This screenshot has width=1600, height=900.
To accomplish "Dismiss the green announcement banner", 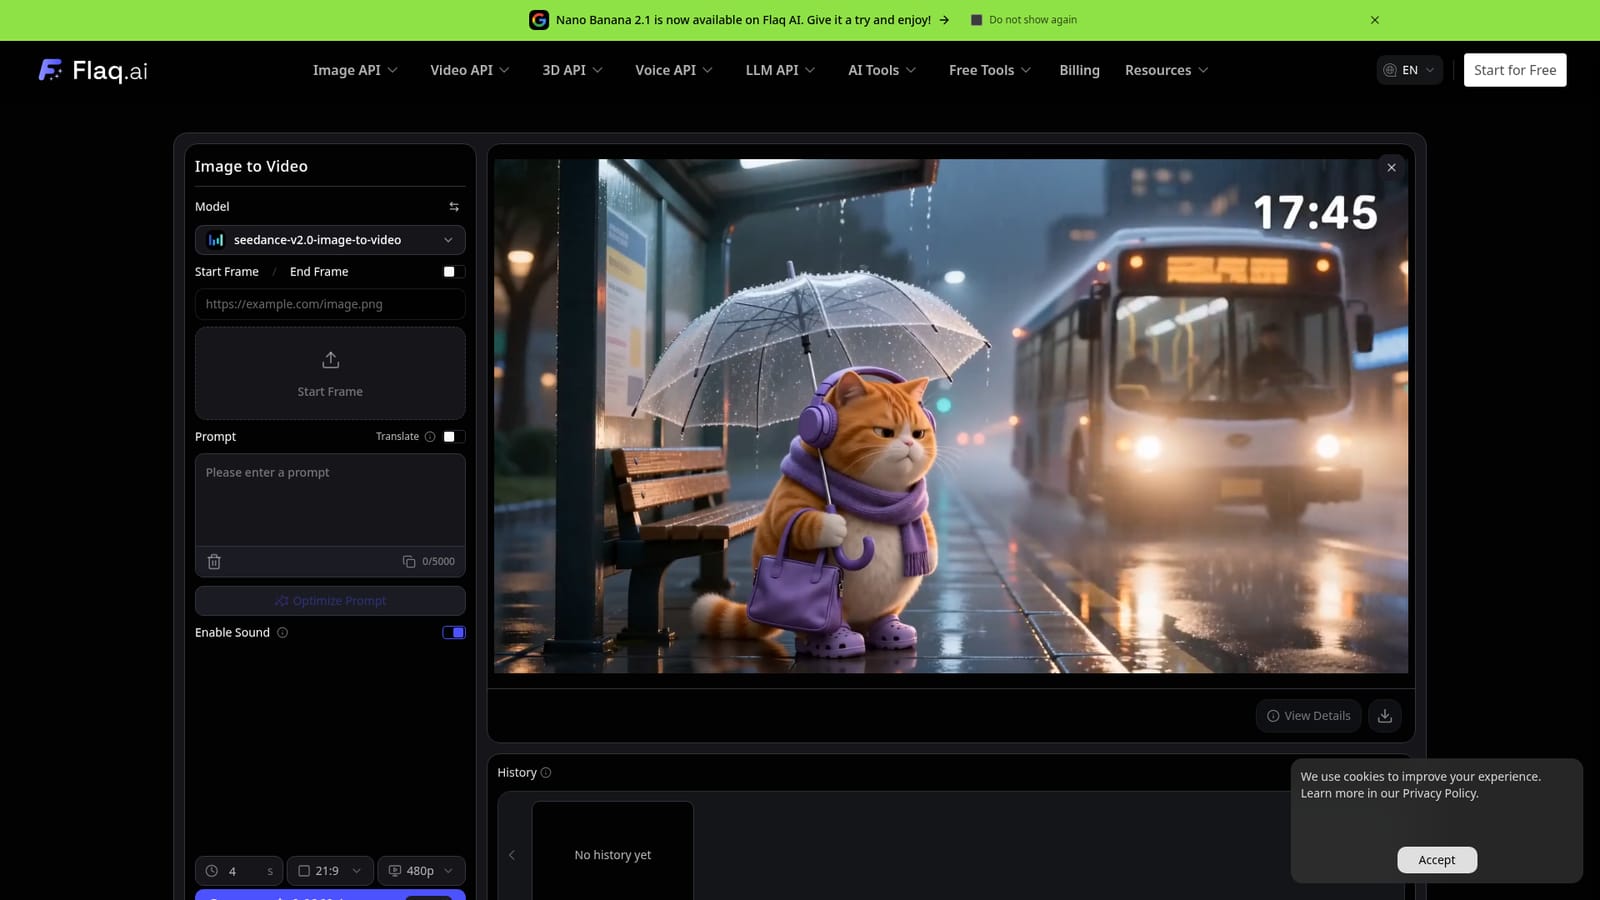I will tap(1375, 20).
